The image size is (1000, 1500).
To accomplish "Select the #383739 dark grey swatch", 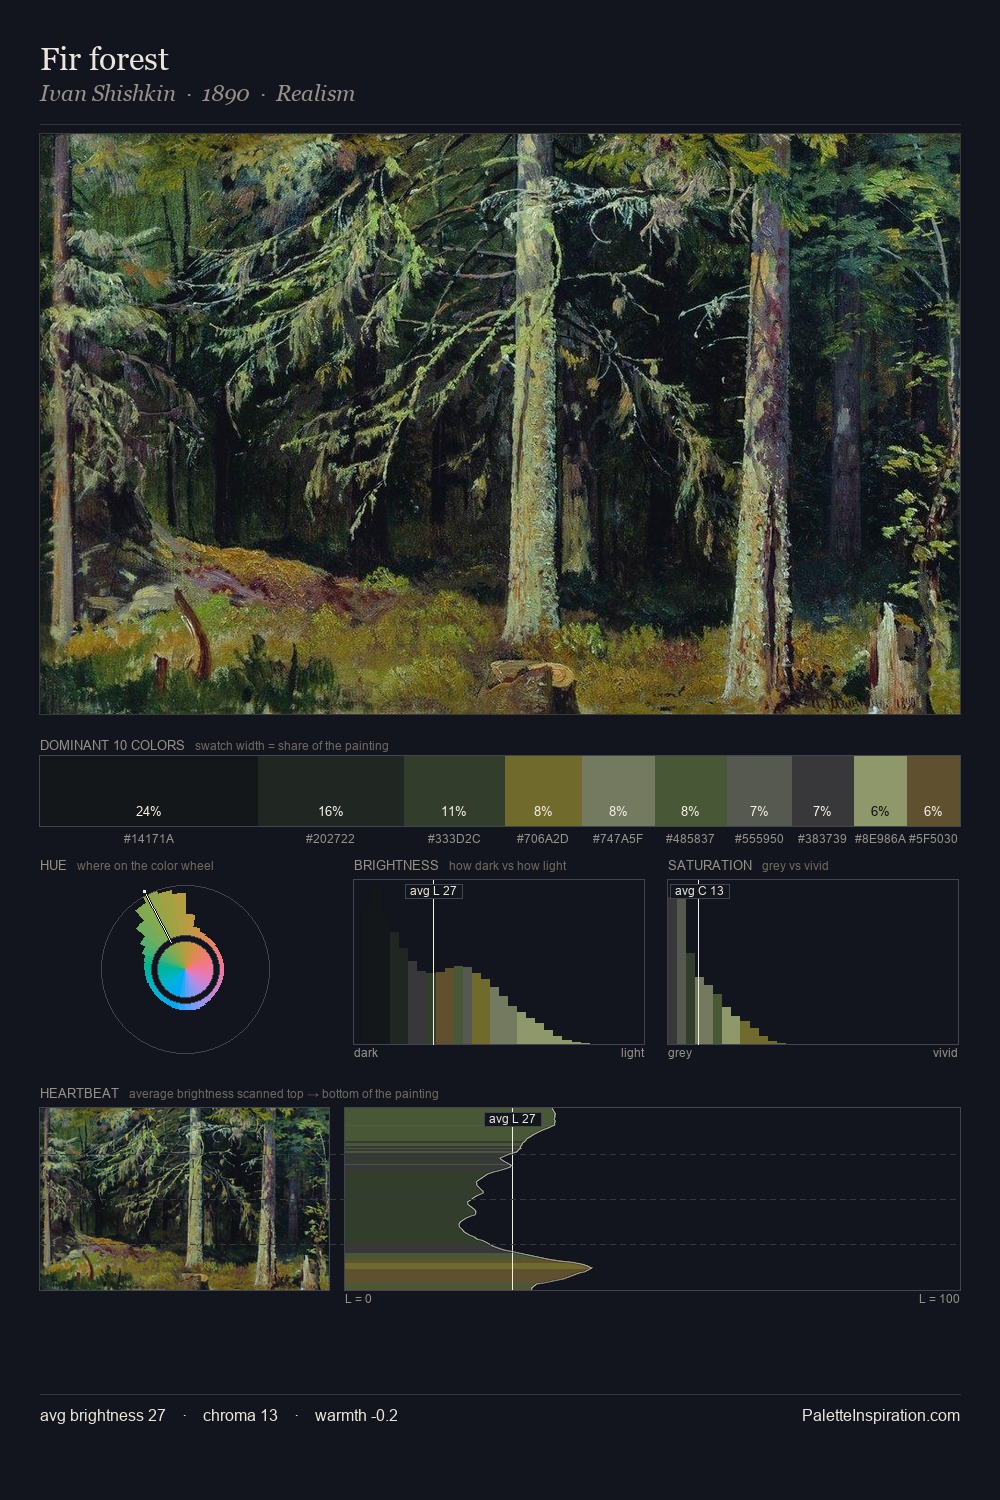I will [x=823, y=791].
